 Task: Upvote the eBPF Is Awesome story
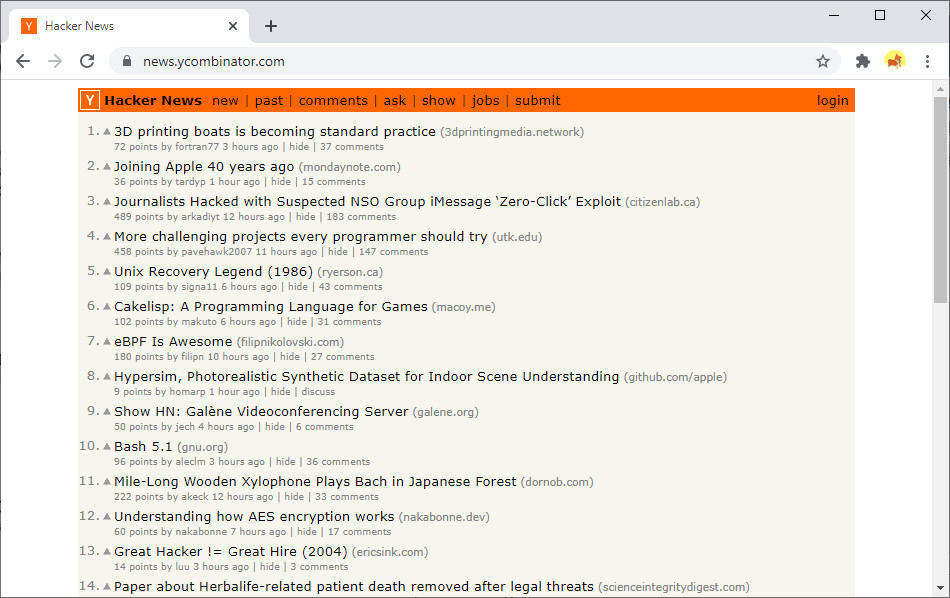pyautogui.click(x=107, y=342)
